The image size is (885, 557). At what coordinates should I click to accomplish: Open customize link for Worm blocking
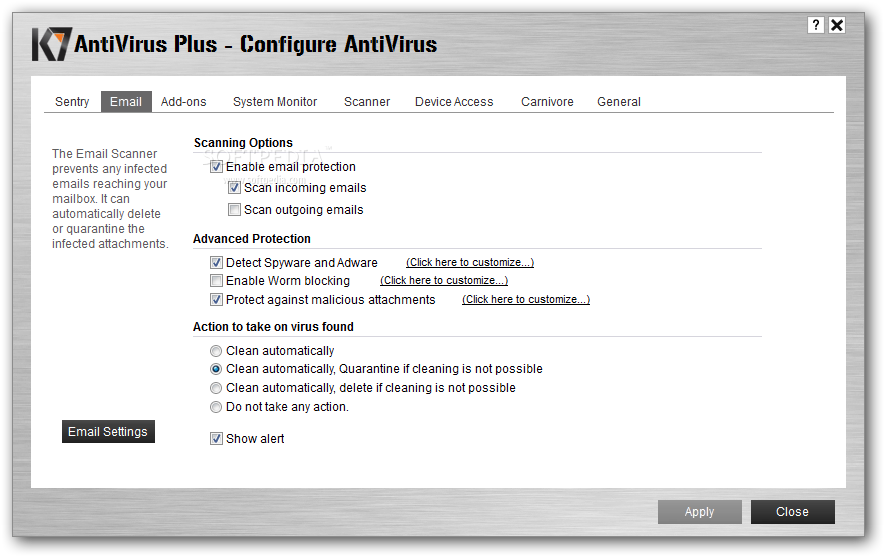pyautogui.click(x=444, y=280)
